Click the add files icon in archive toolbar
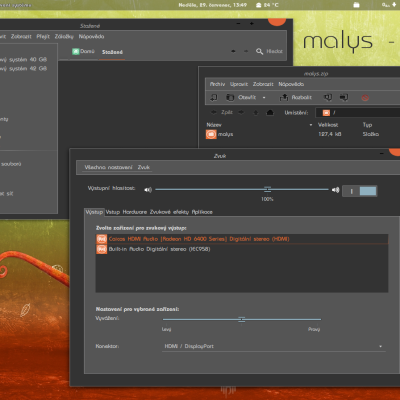 click(x=328, y=97)
